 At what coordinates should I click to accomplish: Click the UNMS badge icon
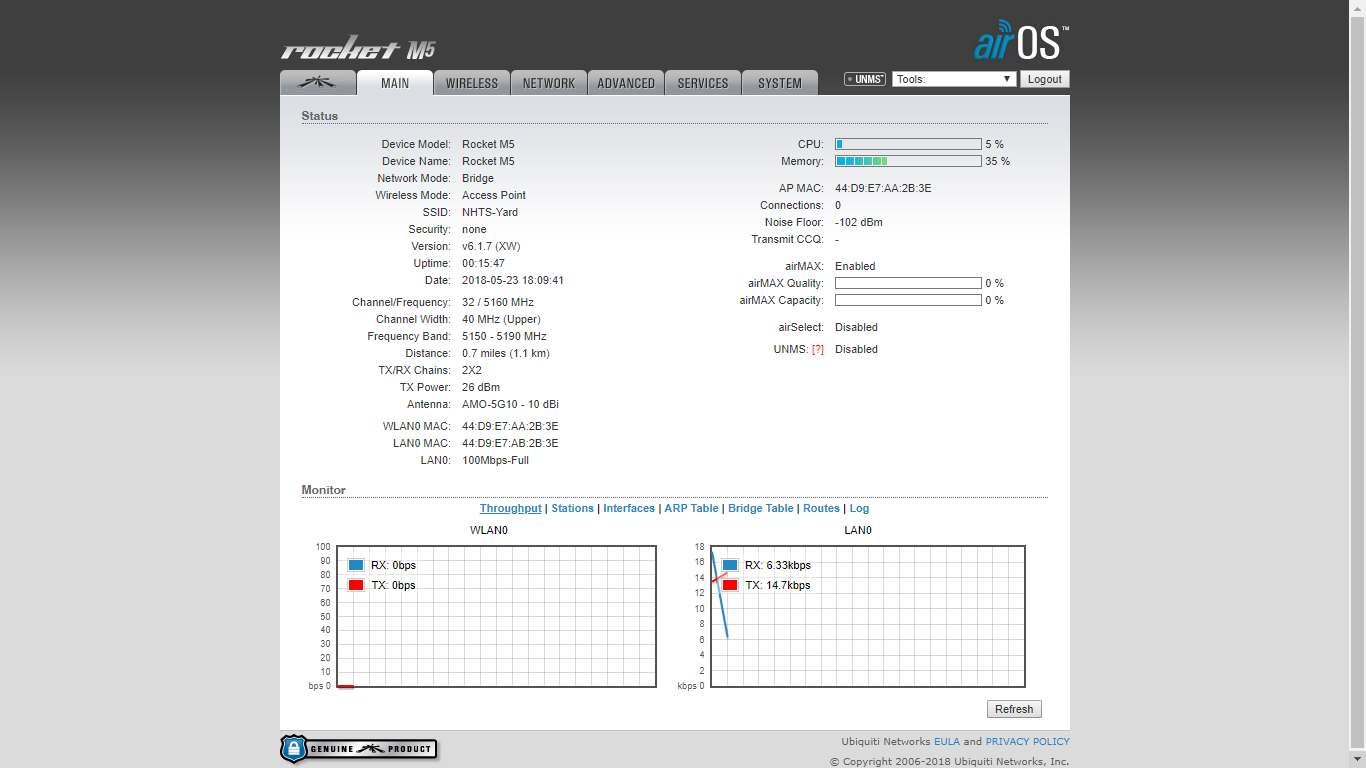(865, 79)
